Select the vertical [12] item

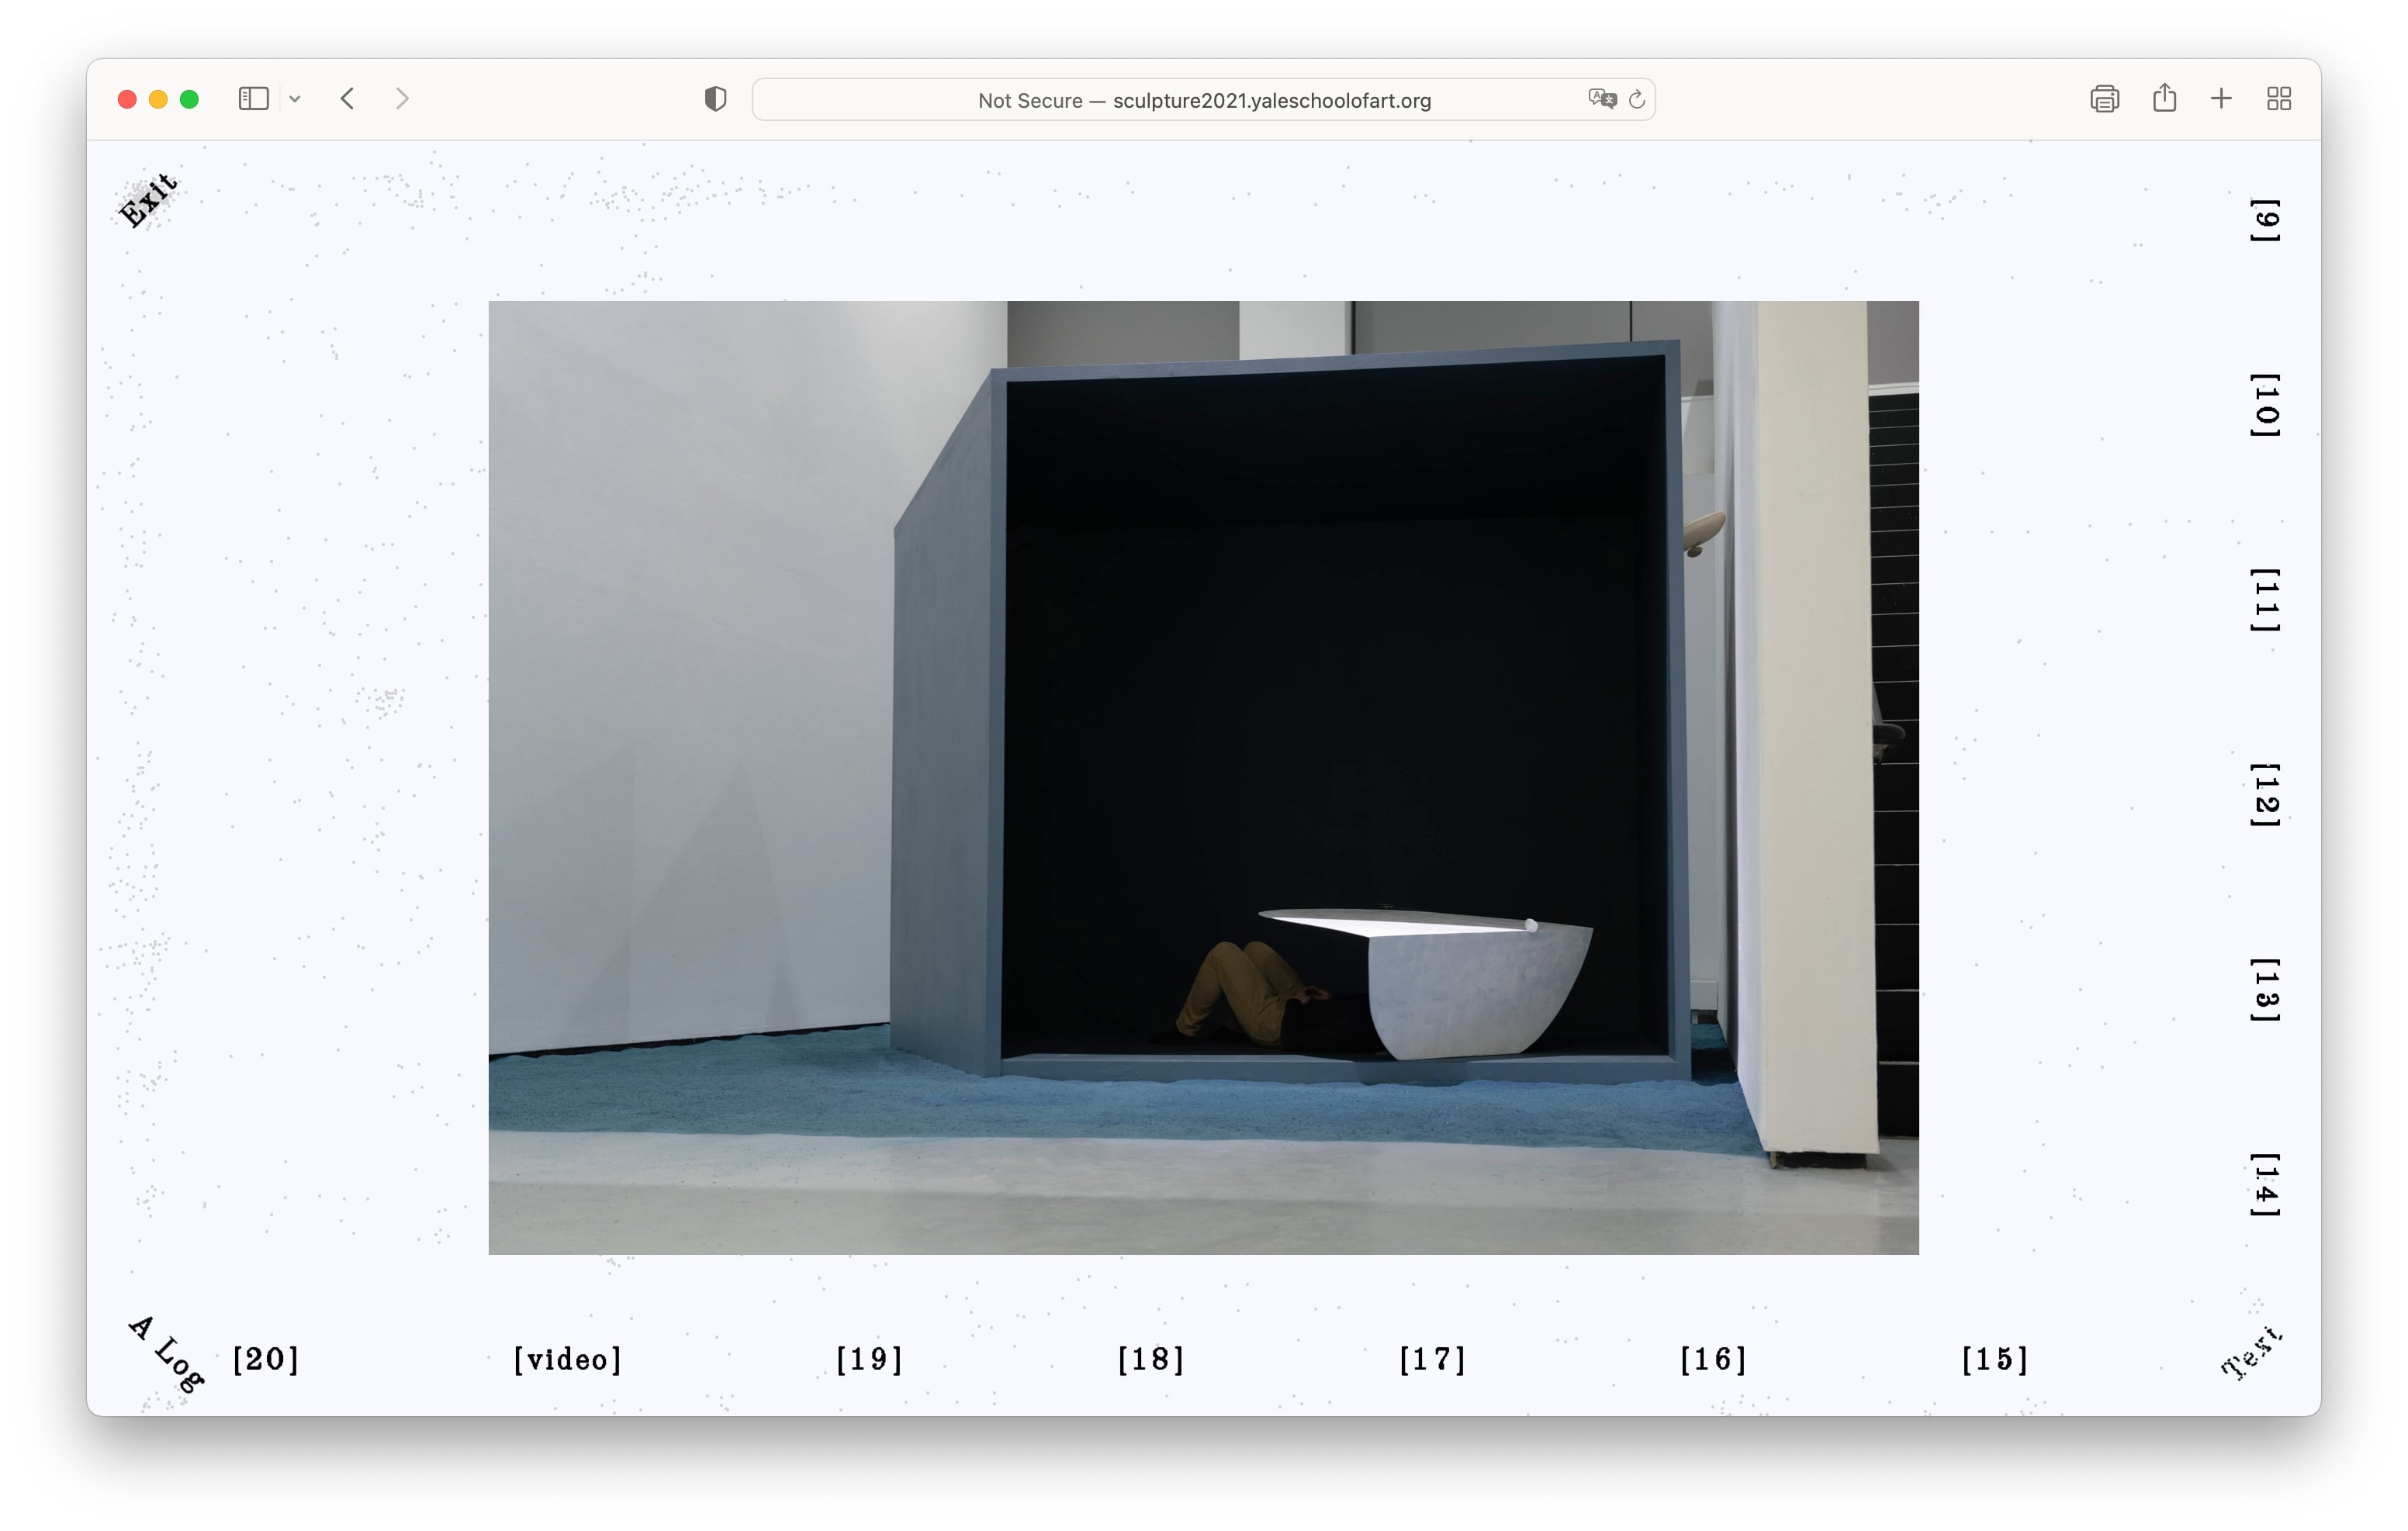[2265, 795]
